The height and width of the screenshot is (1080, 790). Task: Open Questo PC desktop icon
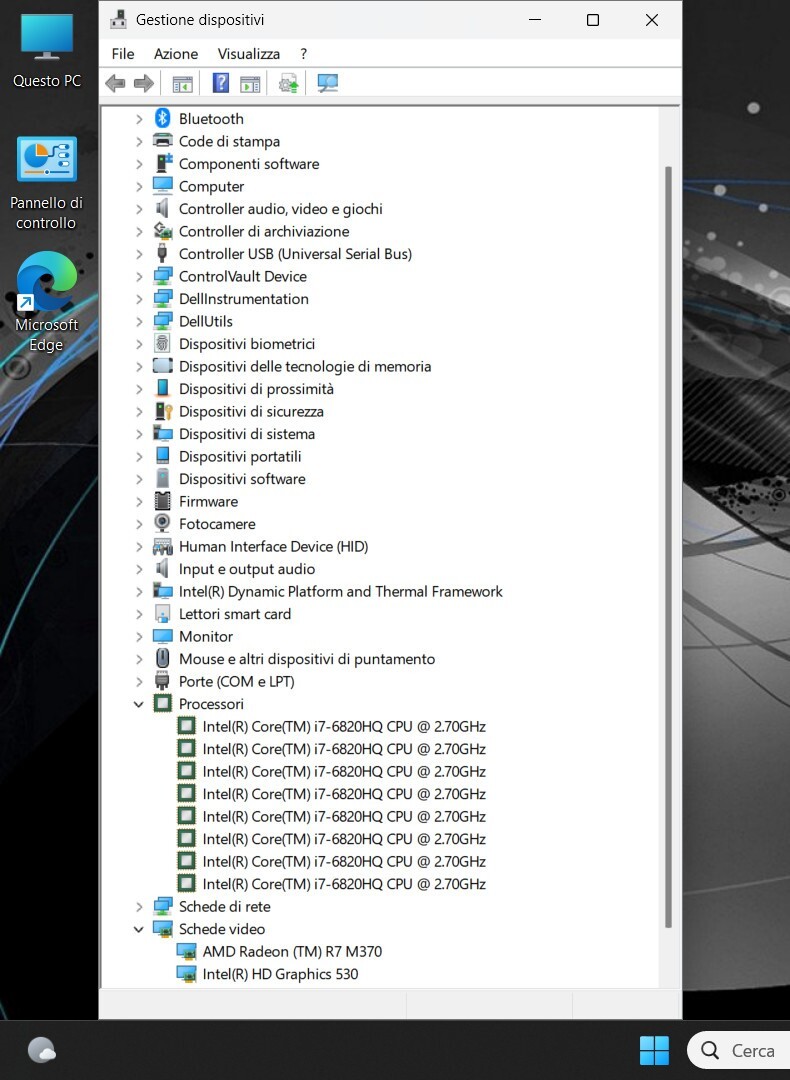tap(47, 51)
